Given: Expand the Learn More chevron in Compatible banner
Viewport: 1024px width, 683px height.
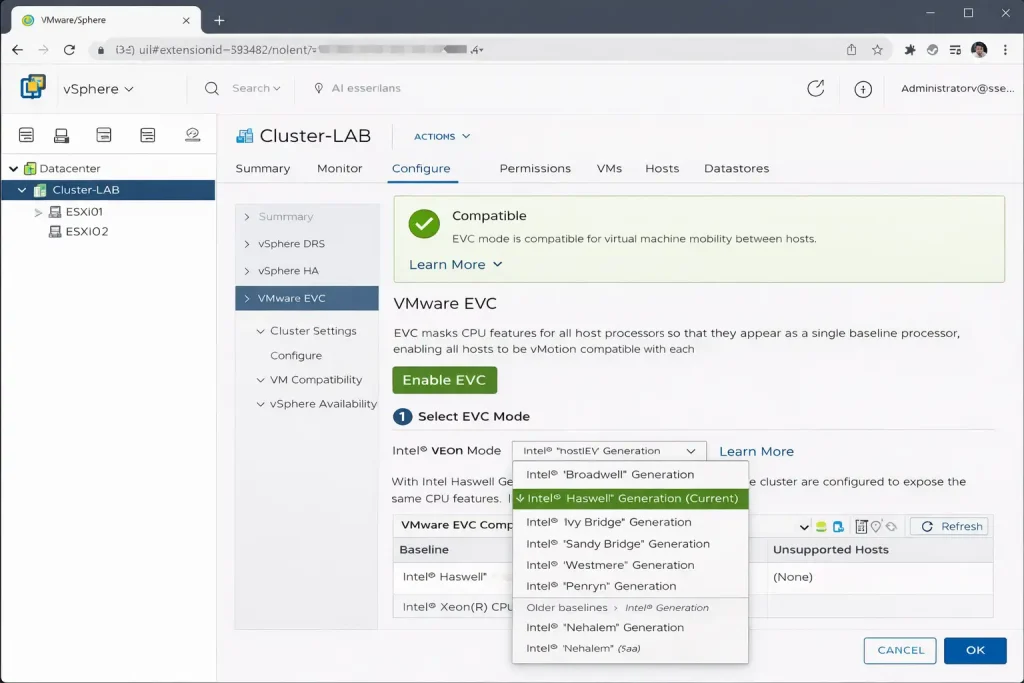Looking at the screenshot, I should 498,264.
